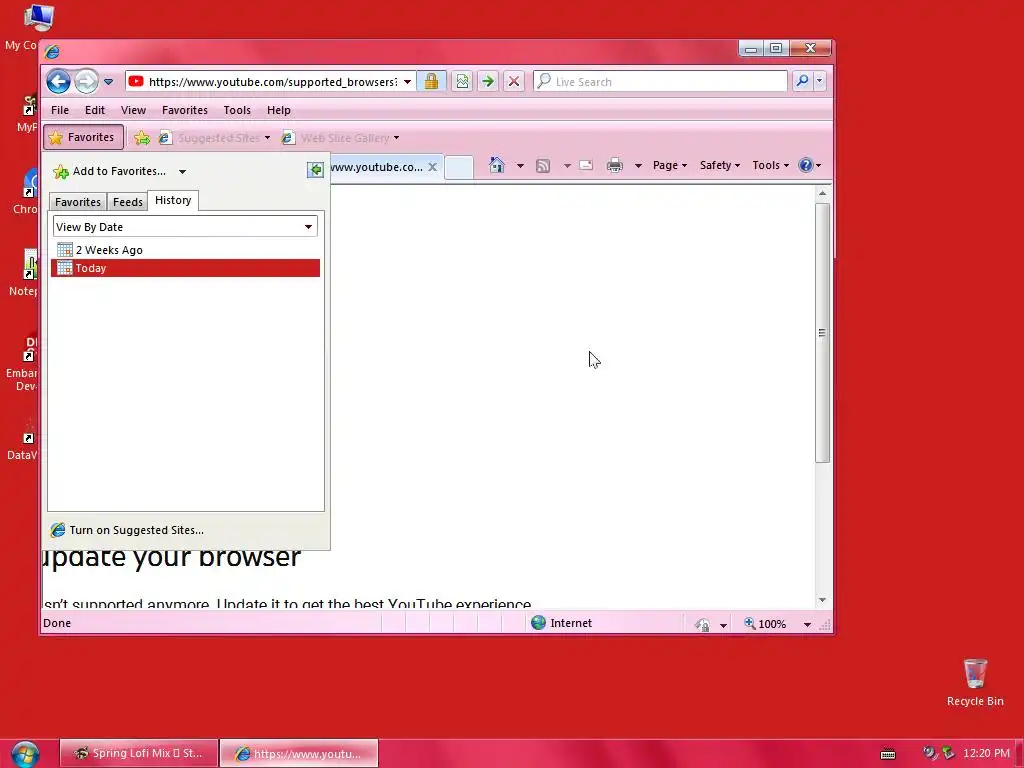Open the Safety command bar menu
The height and width of the screenshot is (768, 1024).
[x=720, y=165]
